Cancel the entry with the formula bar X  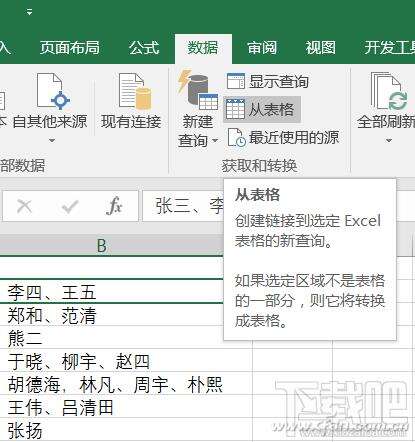(x=24, y=207)
